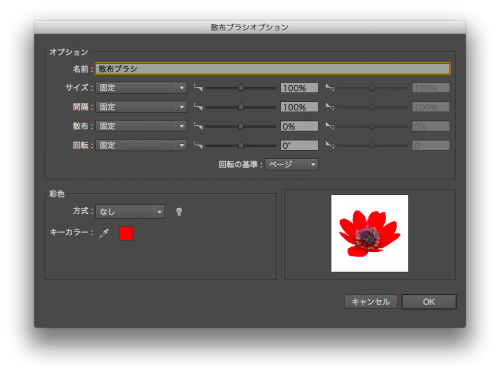
Task: Click the disabled 間隔 maximum 100% field
Action: [x=431, y=107]
